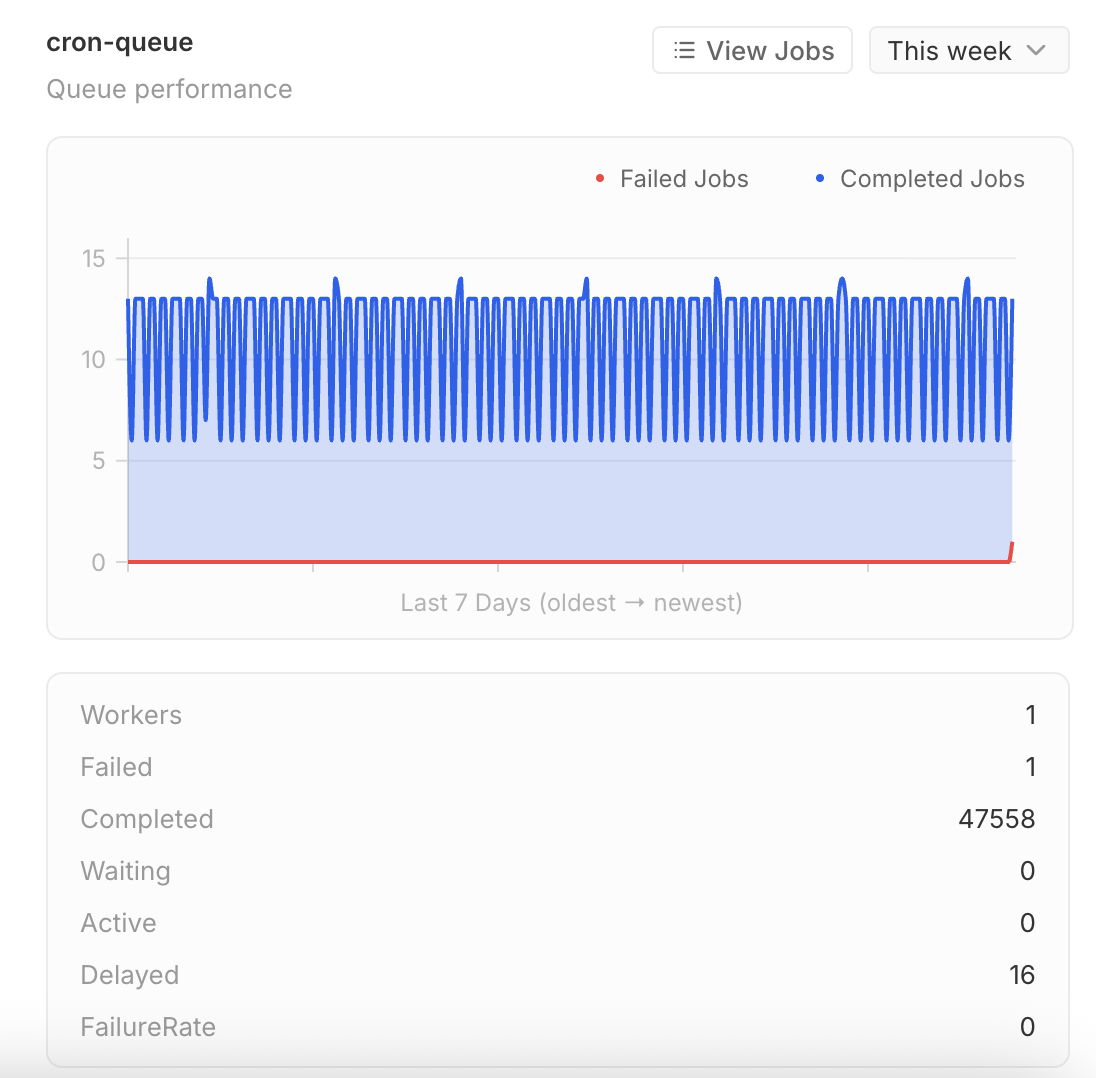Toggle the Failed Jobs series label
1096x1078 pixels.
pyautogui.click(x=684, y=179)
